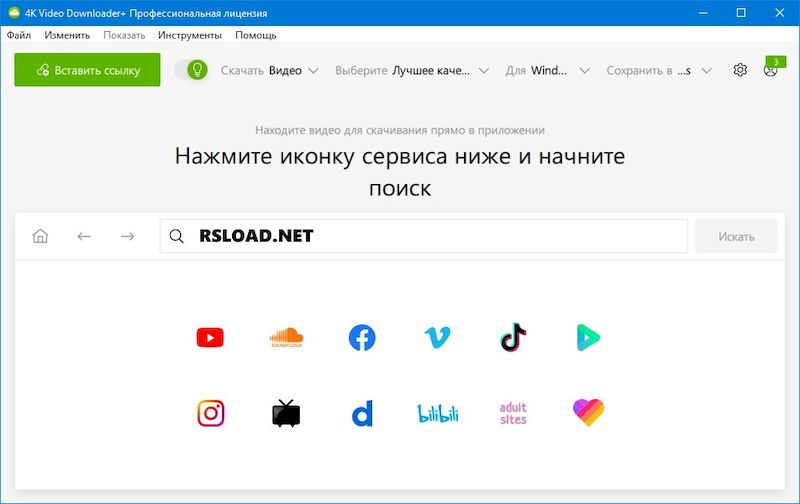Open Instagram service icon
800x504 pixels.
pos(211,413)
